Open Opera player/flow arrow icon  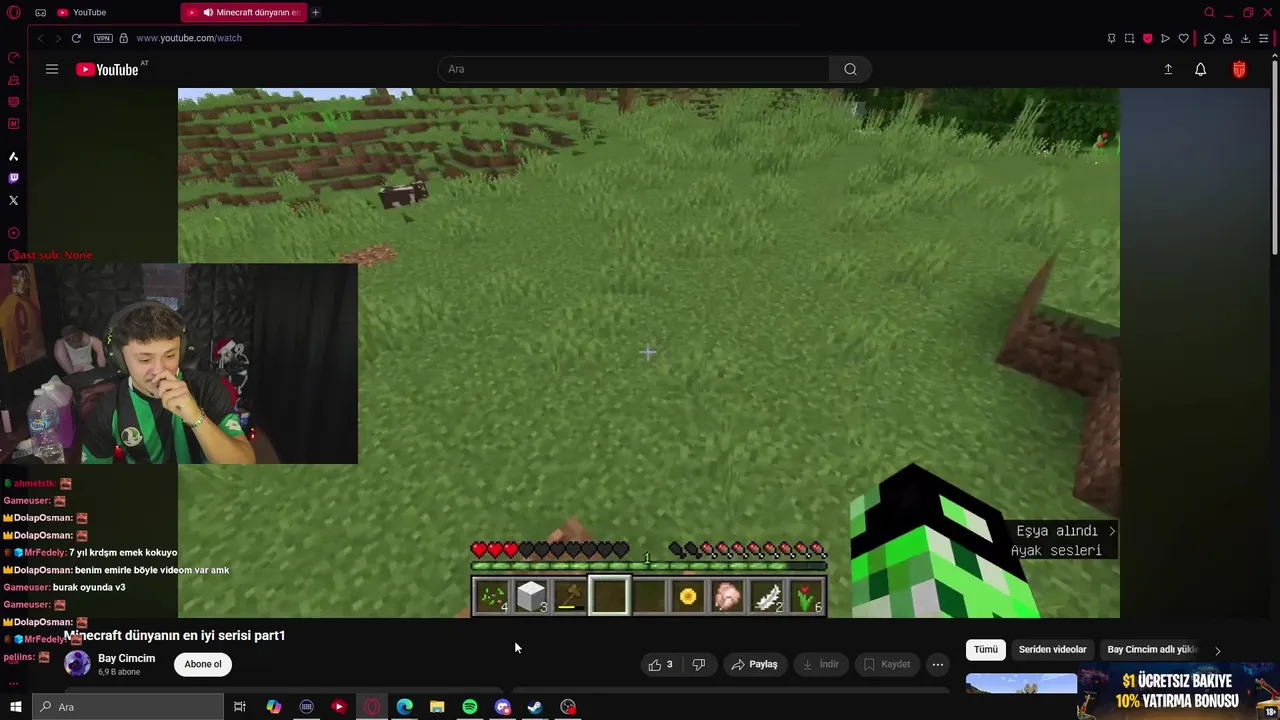(1165, 38)
